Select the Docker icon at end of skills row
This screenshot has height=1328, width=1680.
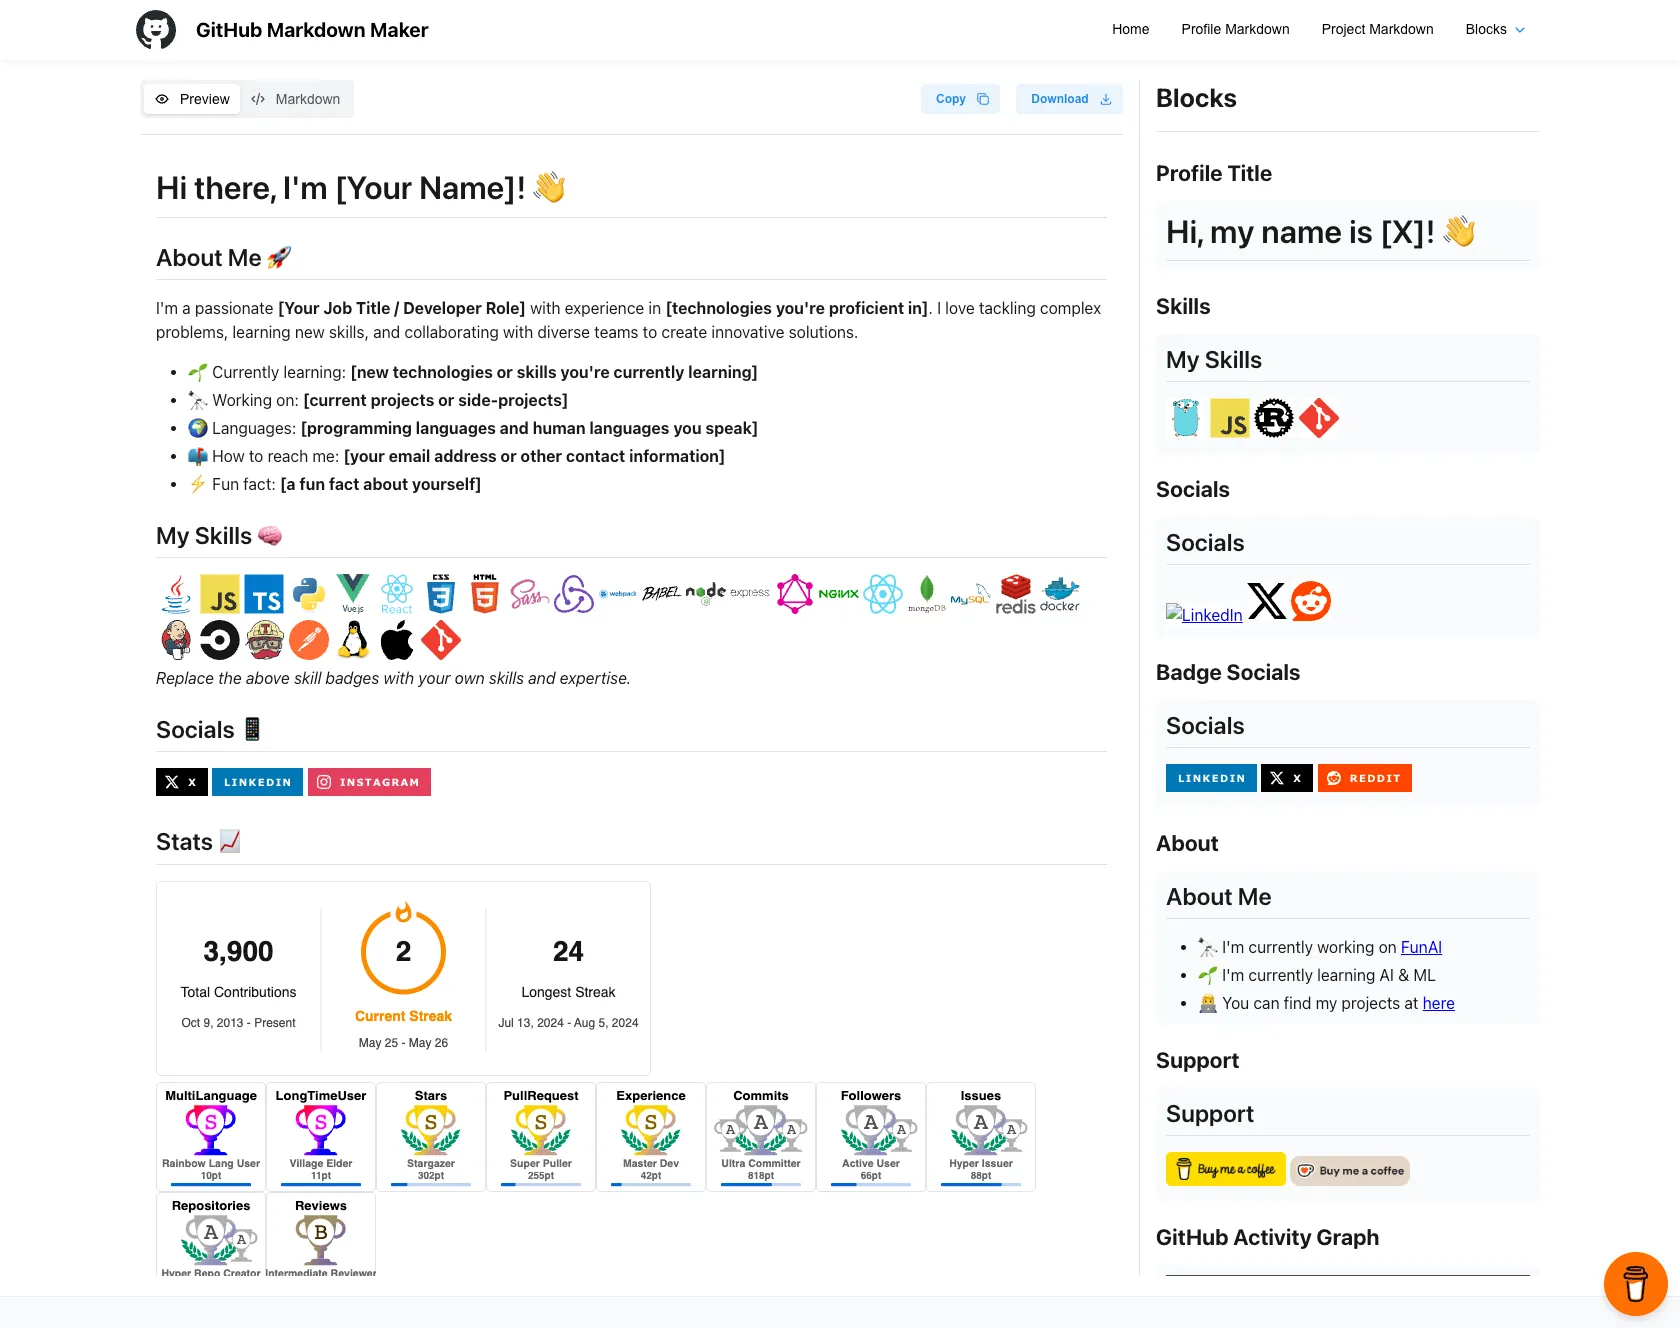[1059, 593]
